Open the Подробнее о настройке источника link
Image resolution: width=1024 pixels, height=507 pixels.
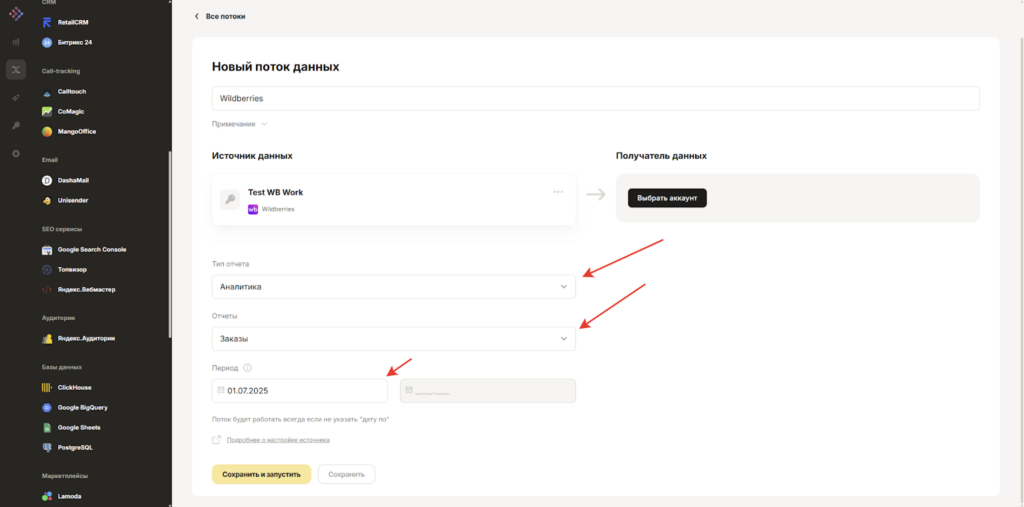point(278,440)
